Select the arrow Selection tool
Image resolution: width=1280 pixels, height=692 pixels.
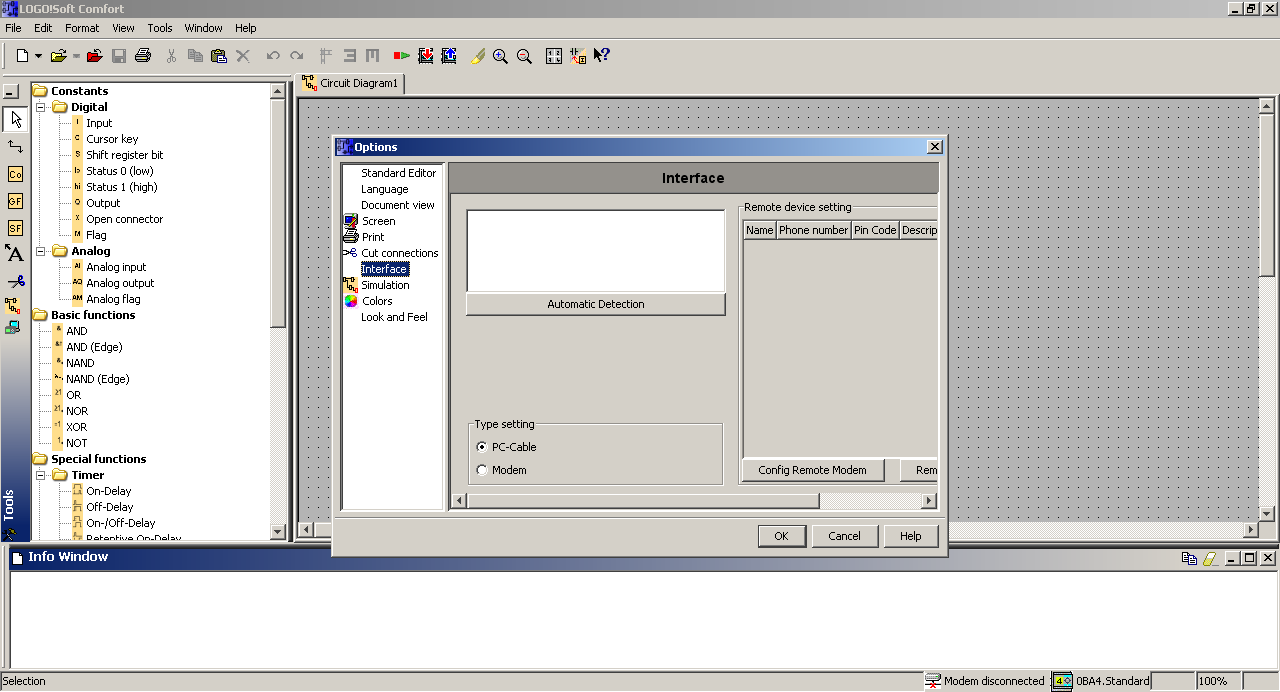coord(15,120)
